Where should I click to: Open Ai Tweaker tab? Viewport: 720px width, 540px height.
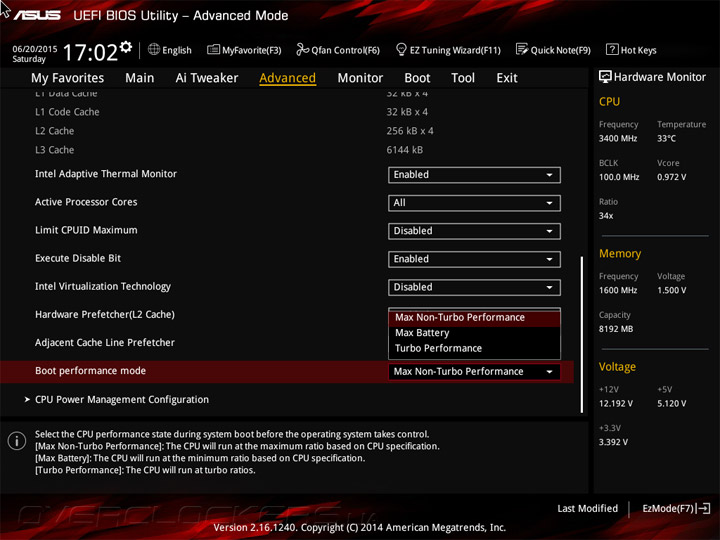point(207,78)
